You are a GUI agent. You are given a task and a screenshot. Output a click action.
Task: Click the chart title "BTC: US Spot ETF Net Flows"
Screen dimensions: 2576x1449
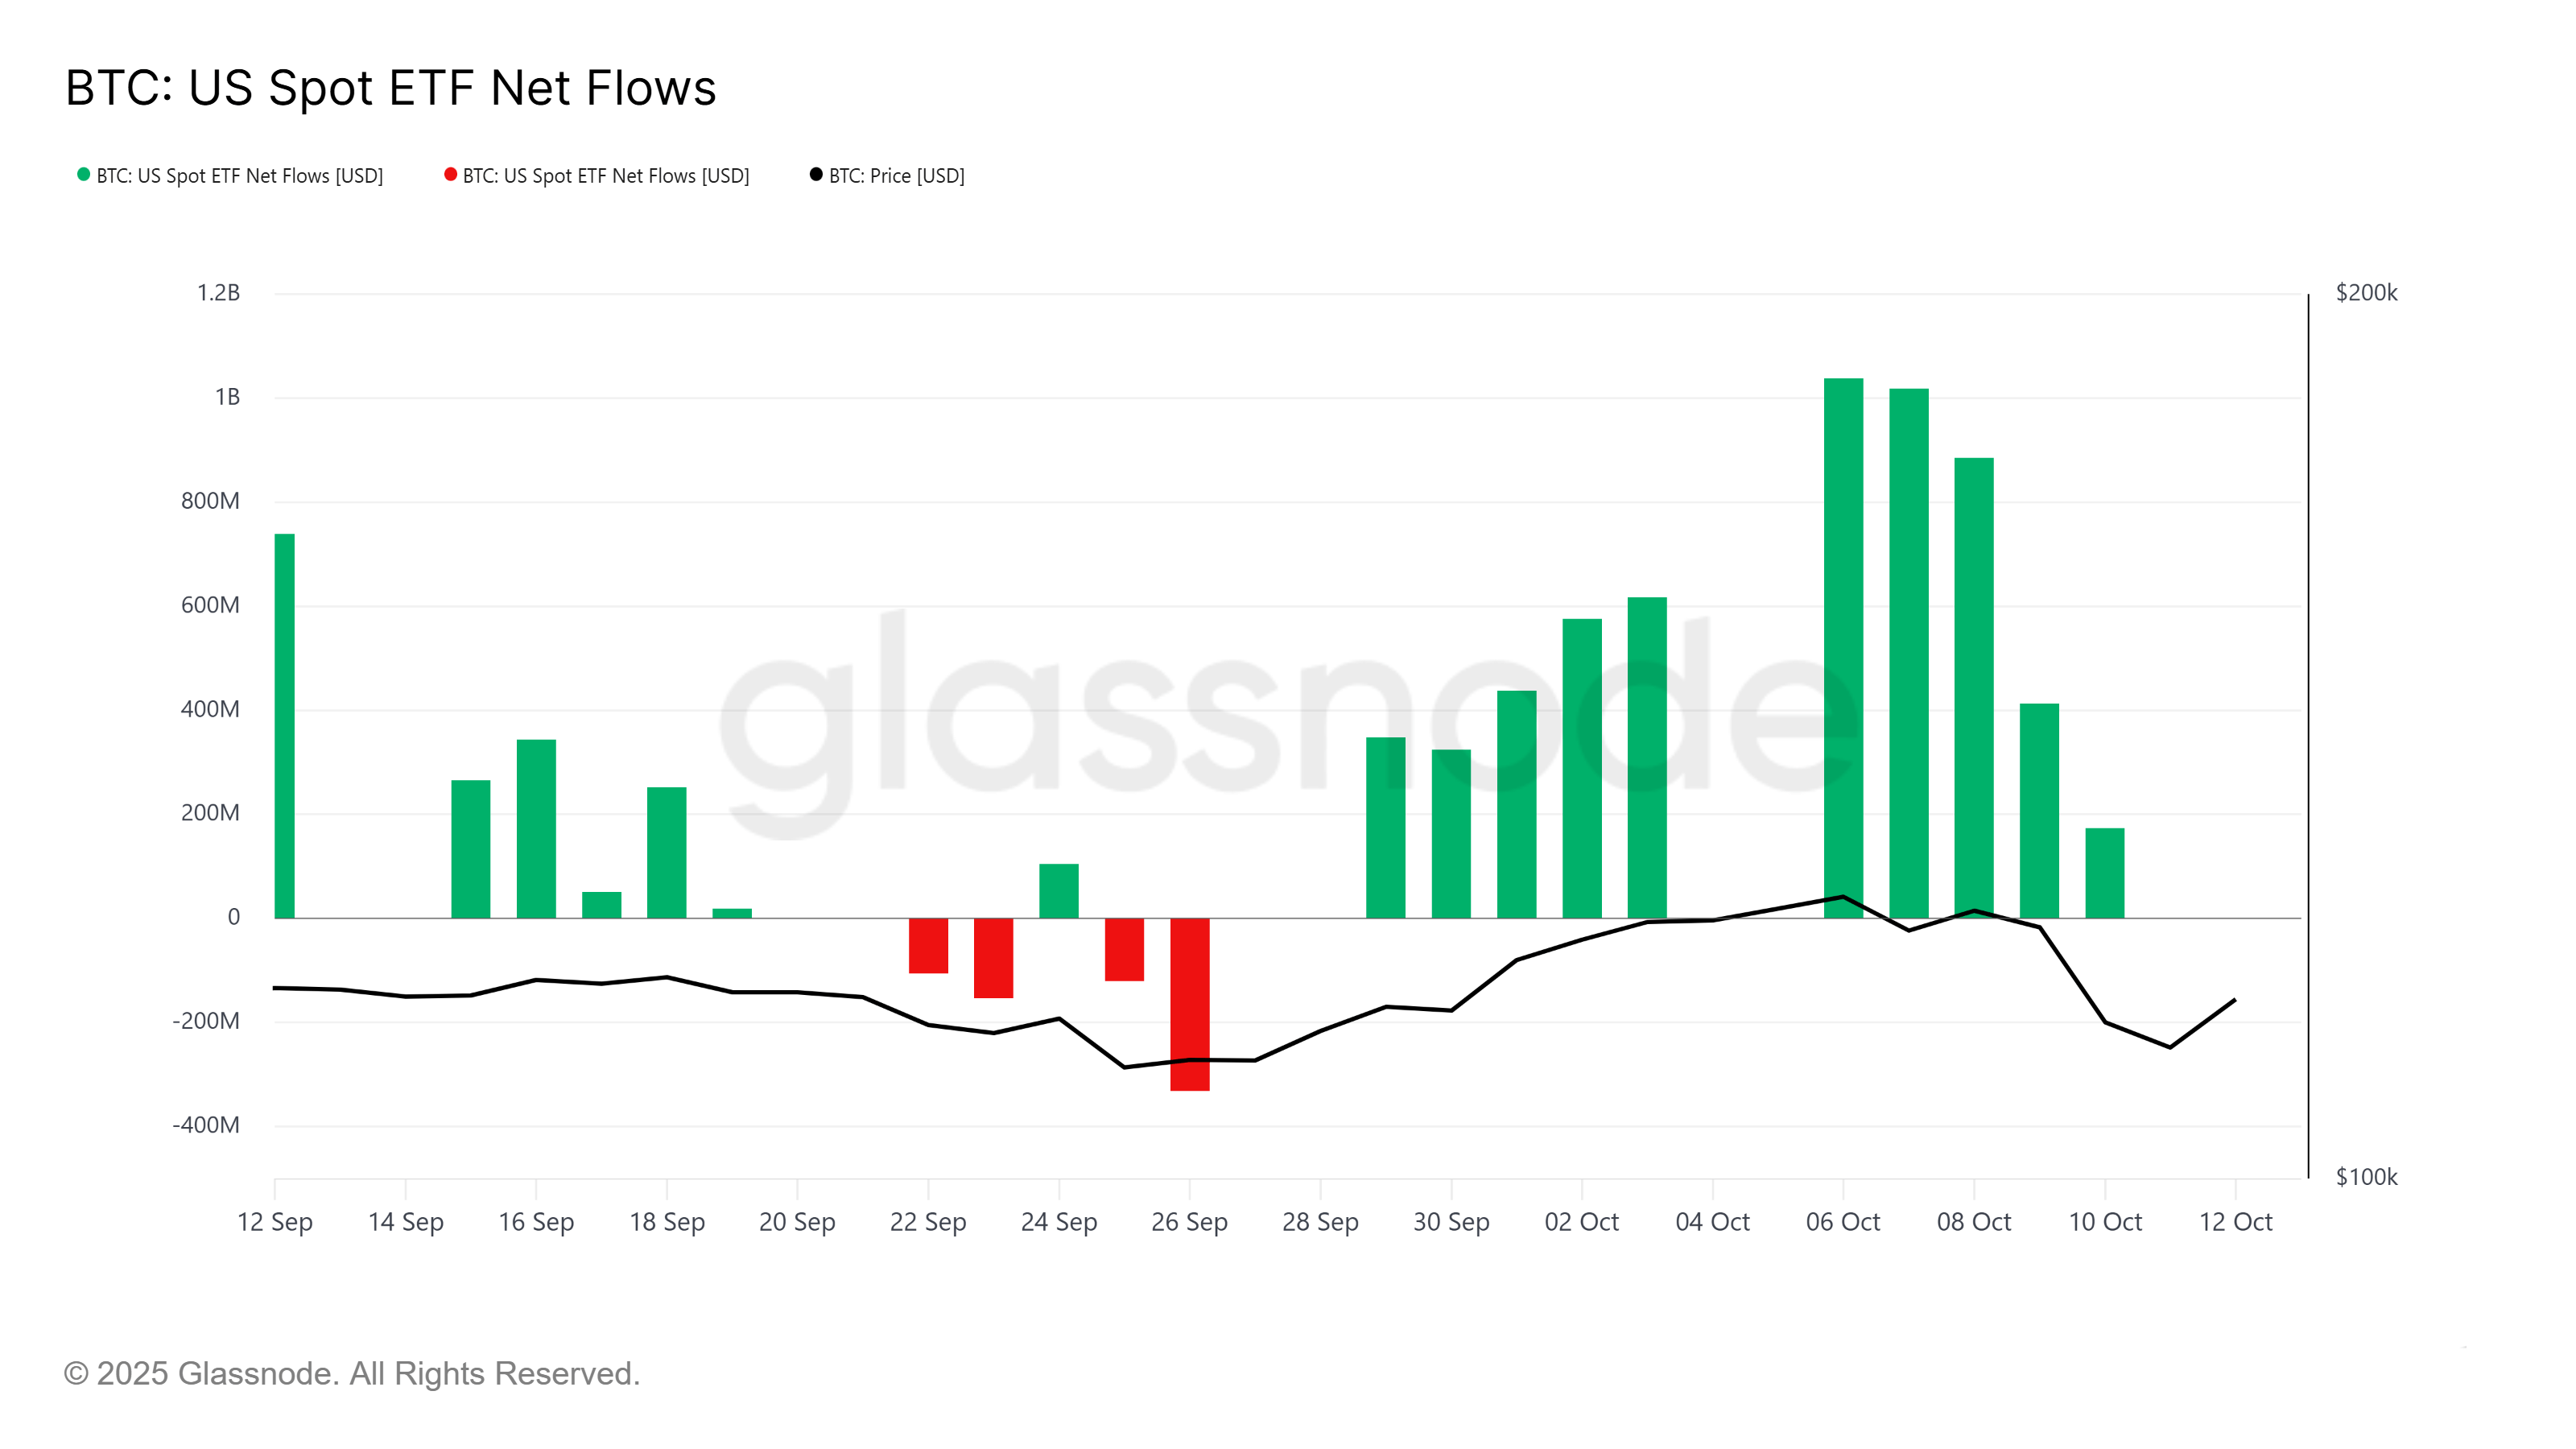pyautogui.click(x=391, y=88)
